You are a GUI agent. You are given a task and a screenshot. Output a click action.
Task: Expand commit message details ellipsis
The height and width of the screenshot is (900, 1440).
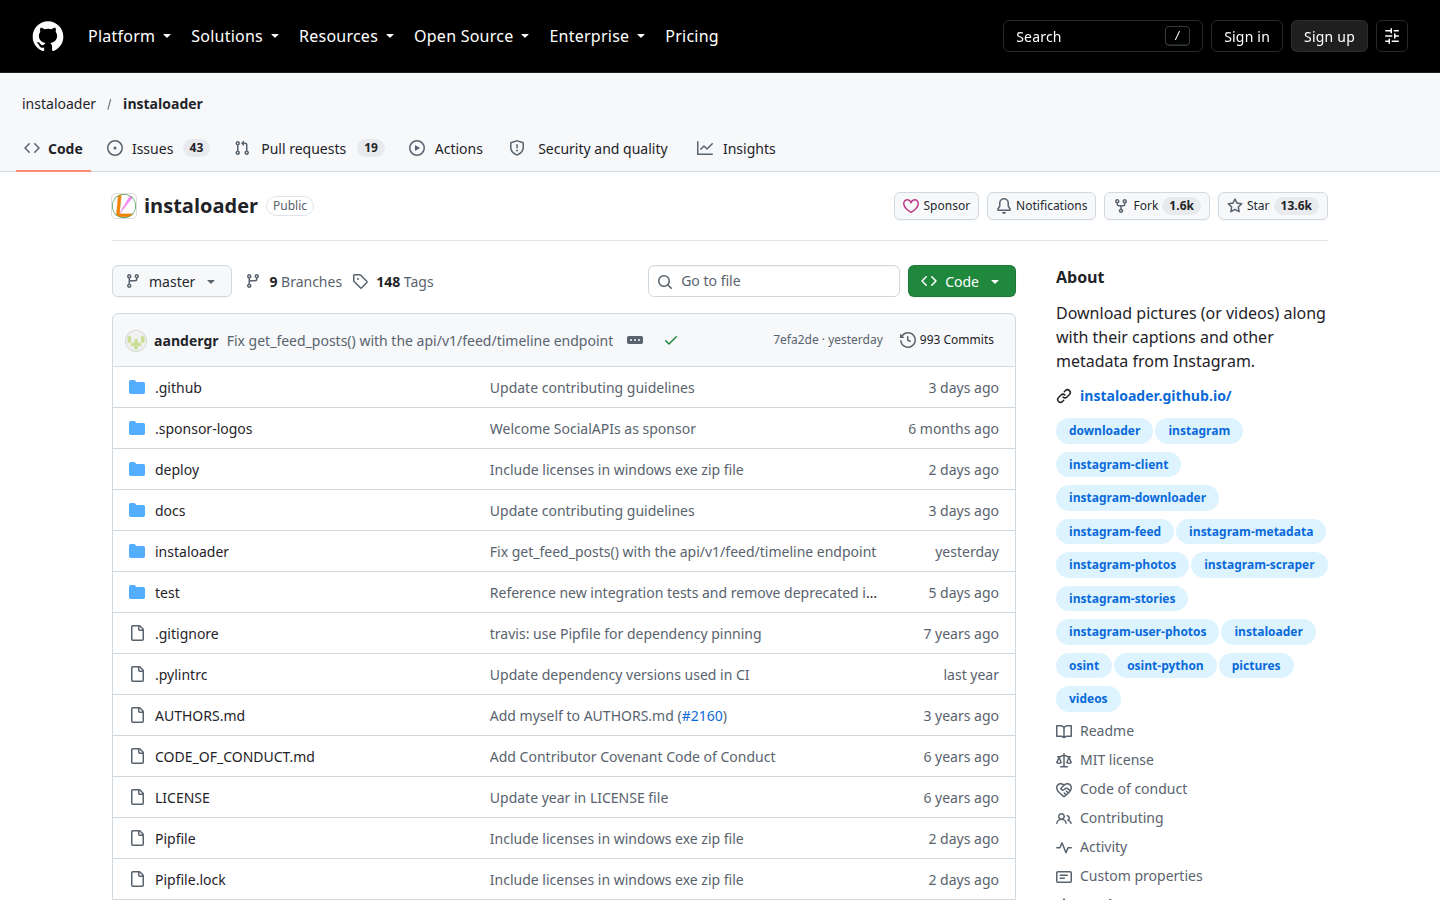pos(635,340)
